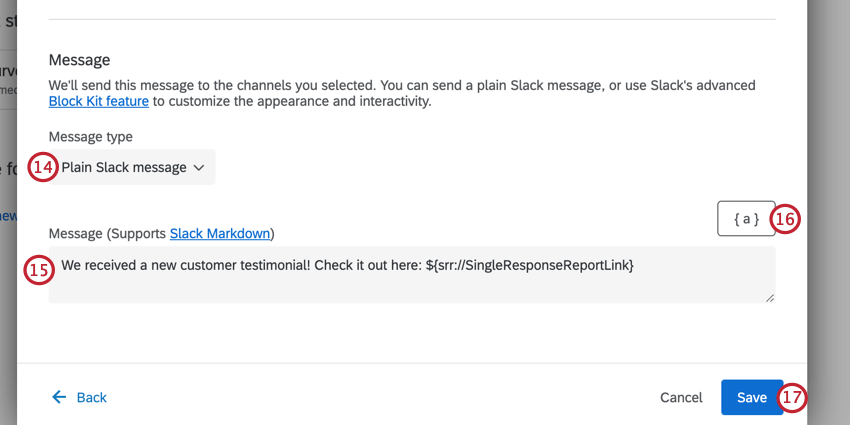Screen dimensions: 850x425
Task: Click the "Message type" field label
Action: click(90, 136)
